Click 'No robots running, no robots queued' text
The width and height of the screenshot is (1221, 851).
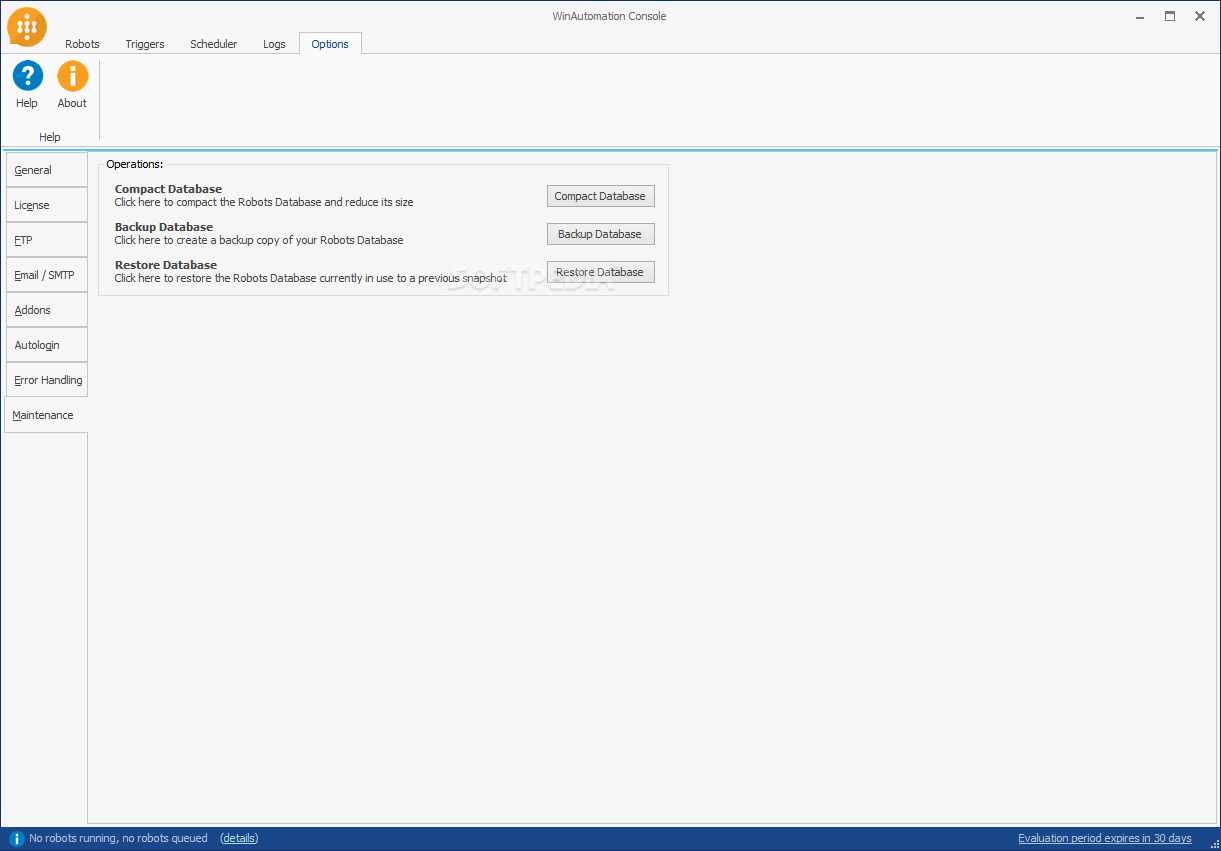pos(119,838)
